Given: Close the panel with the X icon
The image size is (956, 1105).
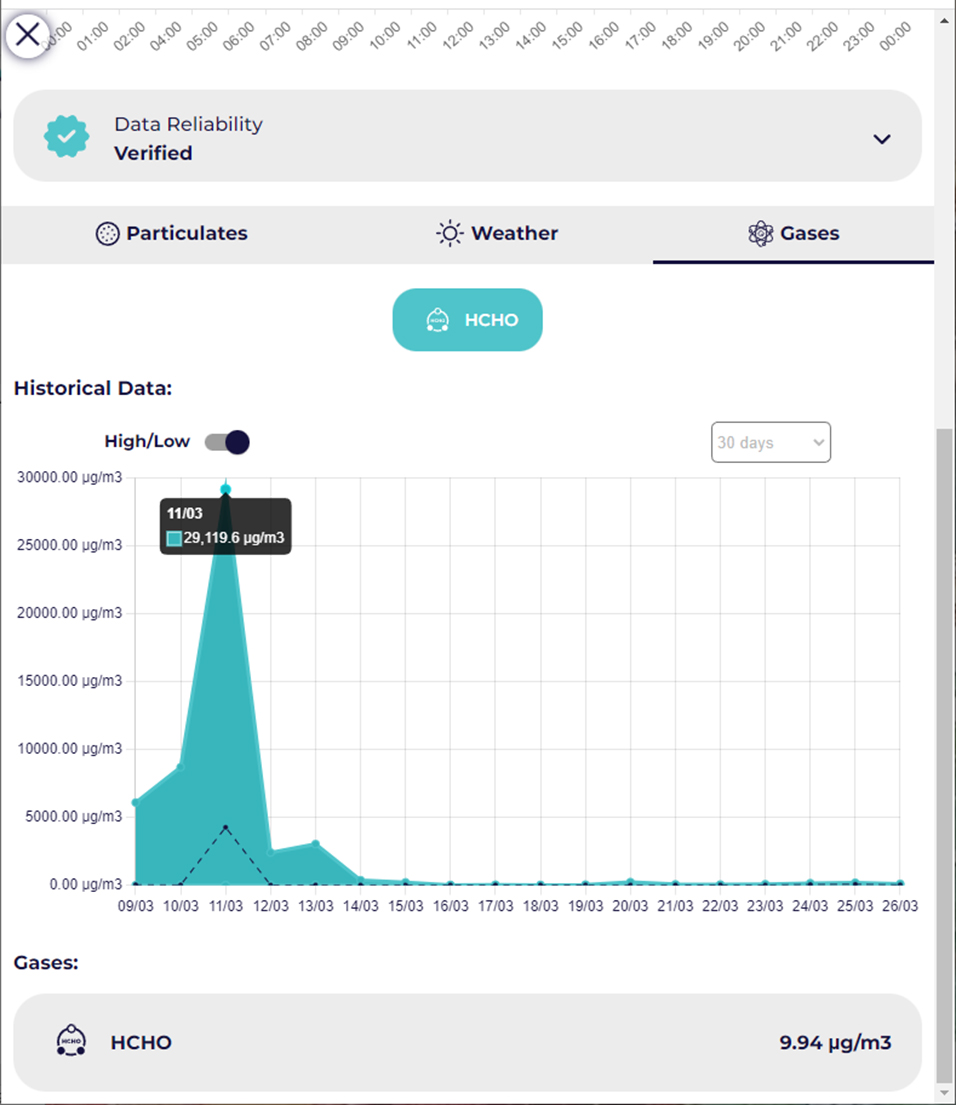Looking at the screenshot, I should [x=28, y=35].
